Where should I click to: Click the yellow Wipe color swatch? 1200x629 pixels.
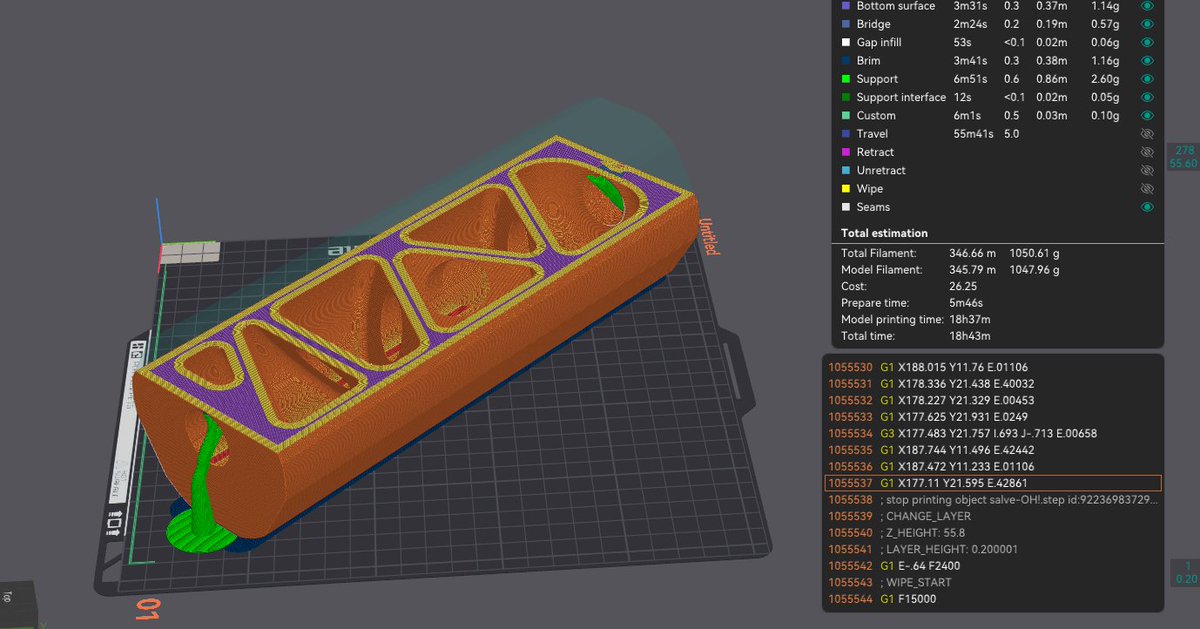tap(846, 188)
